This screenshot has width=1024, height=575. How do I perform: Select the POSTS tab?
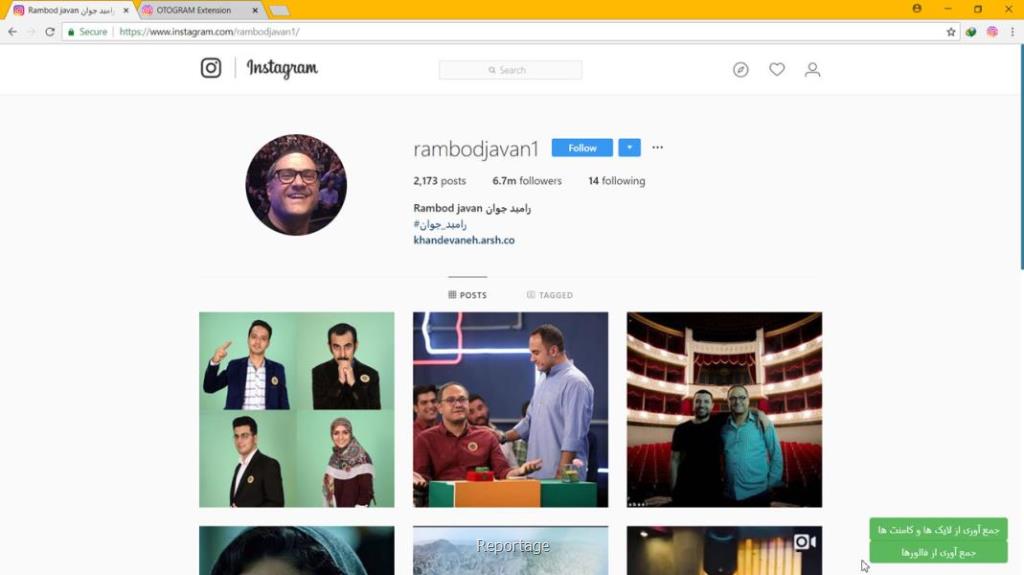(x=468, y=295)
